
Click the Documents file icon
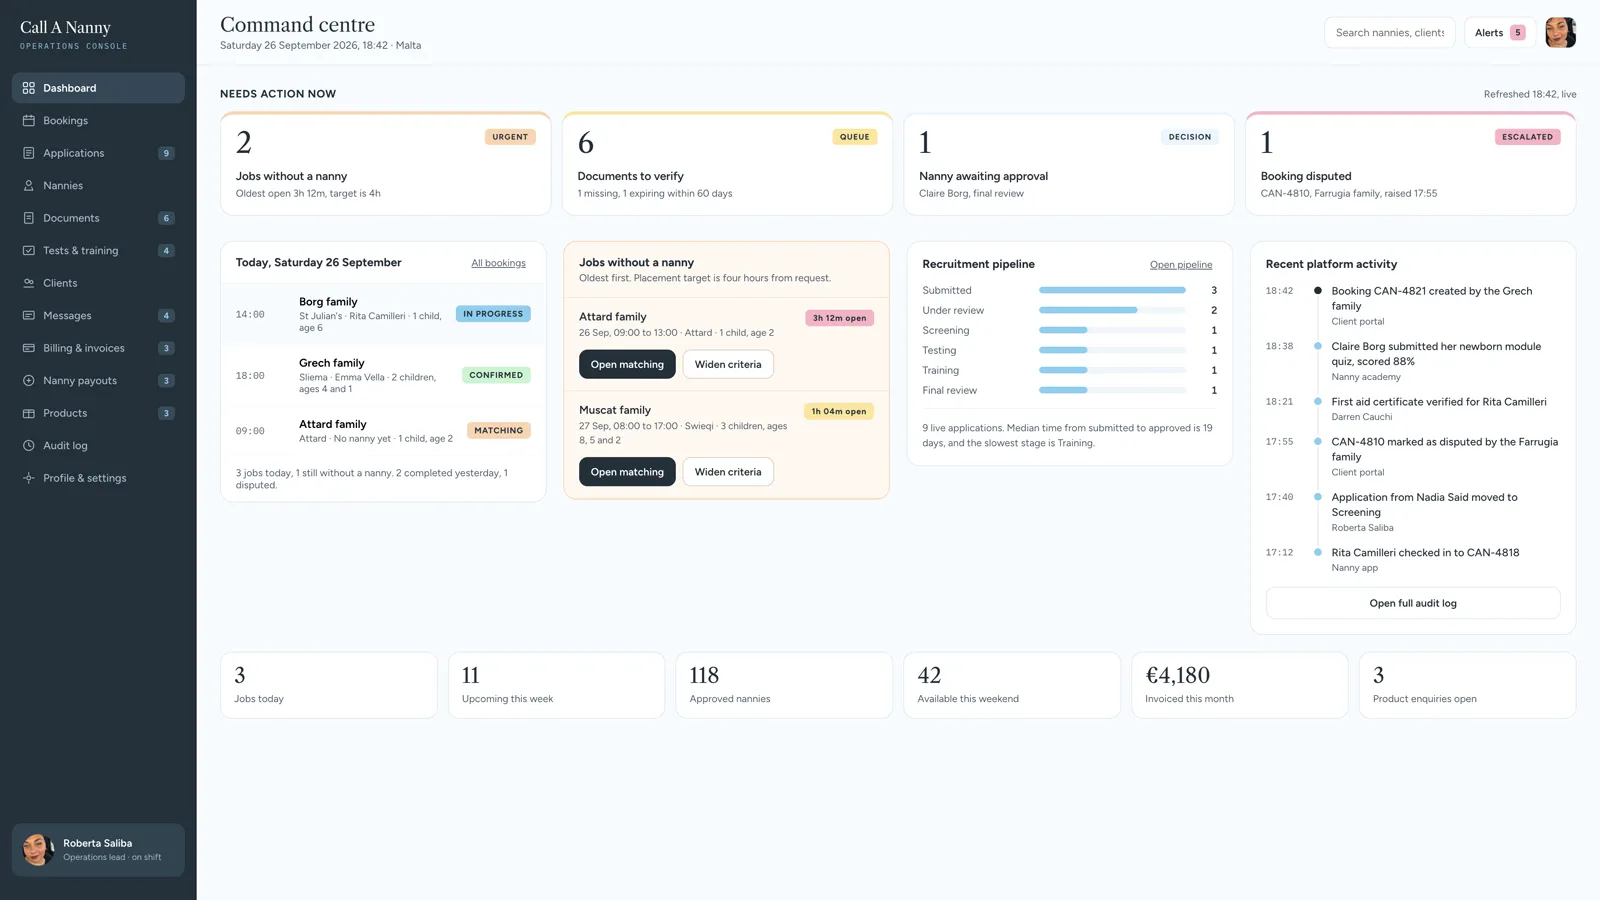[29, 218]
